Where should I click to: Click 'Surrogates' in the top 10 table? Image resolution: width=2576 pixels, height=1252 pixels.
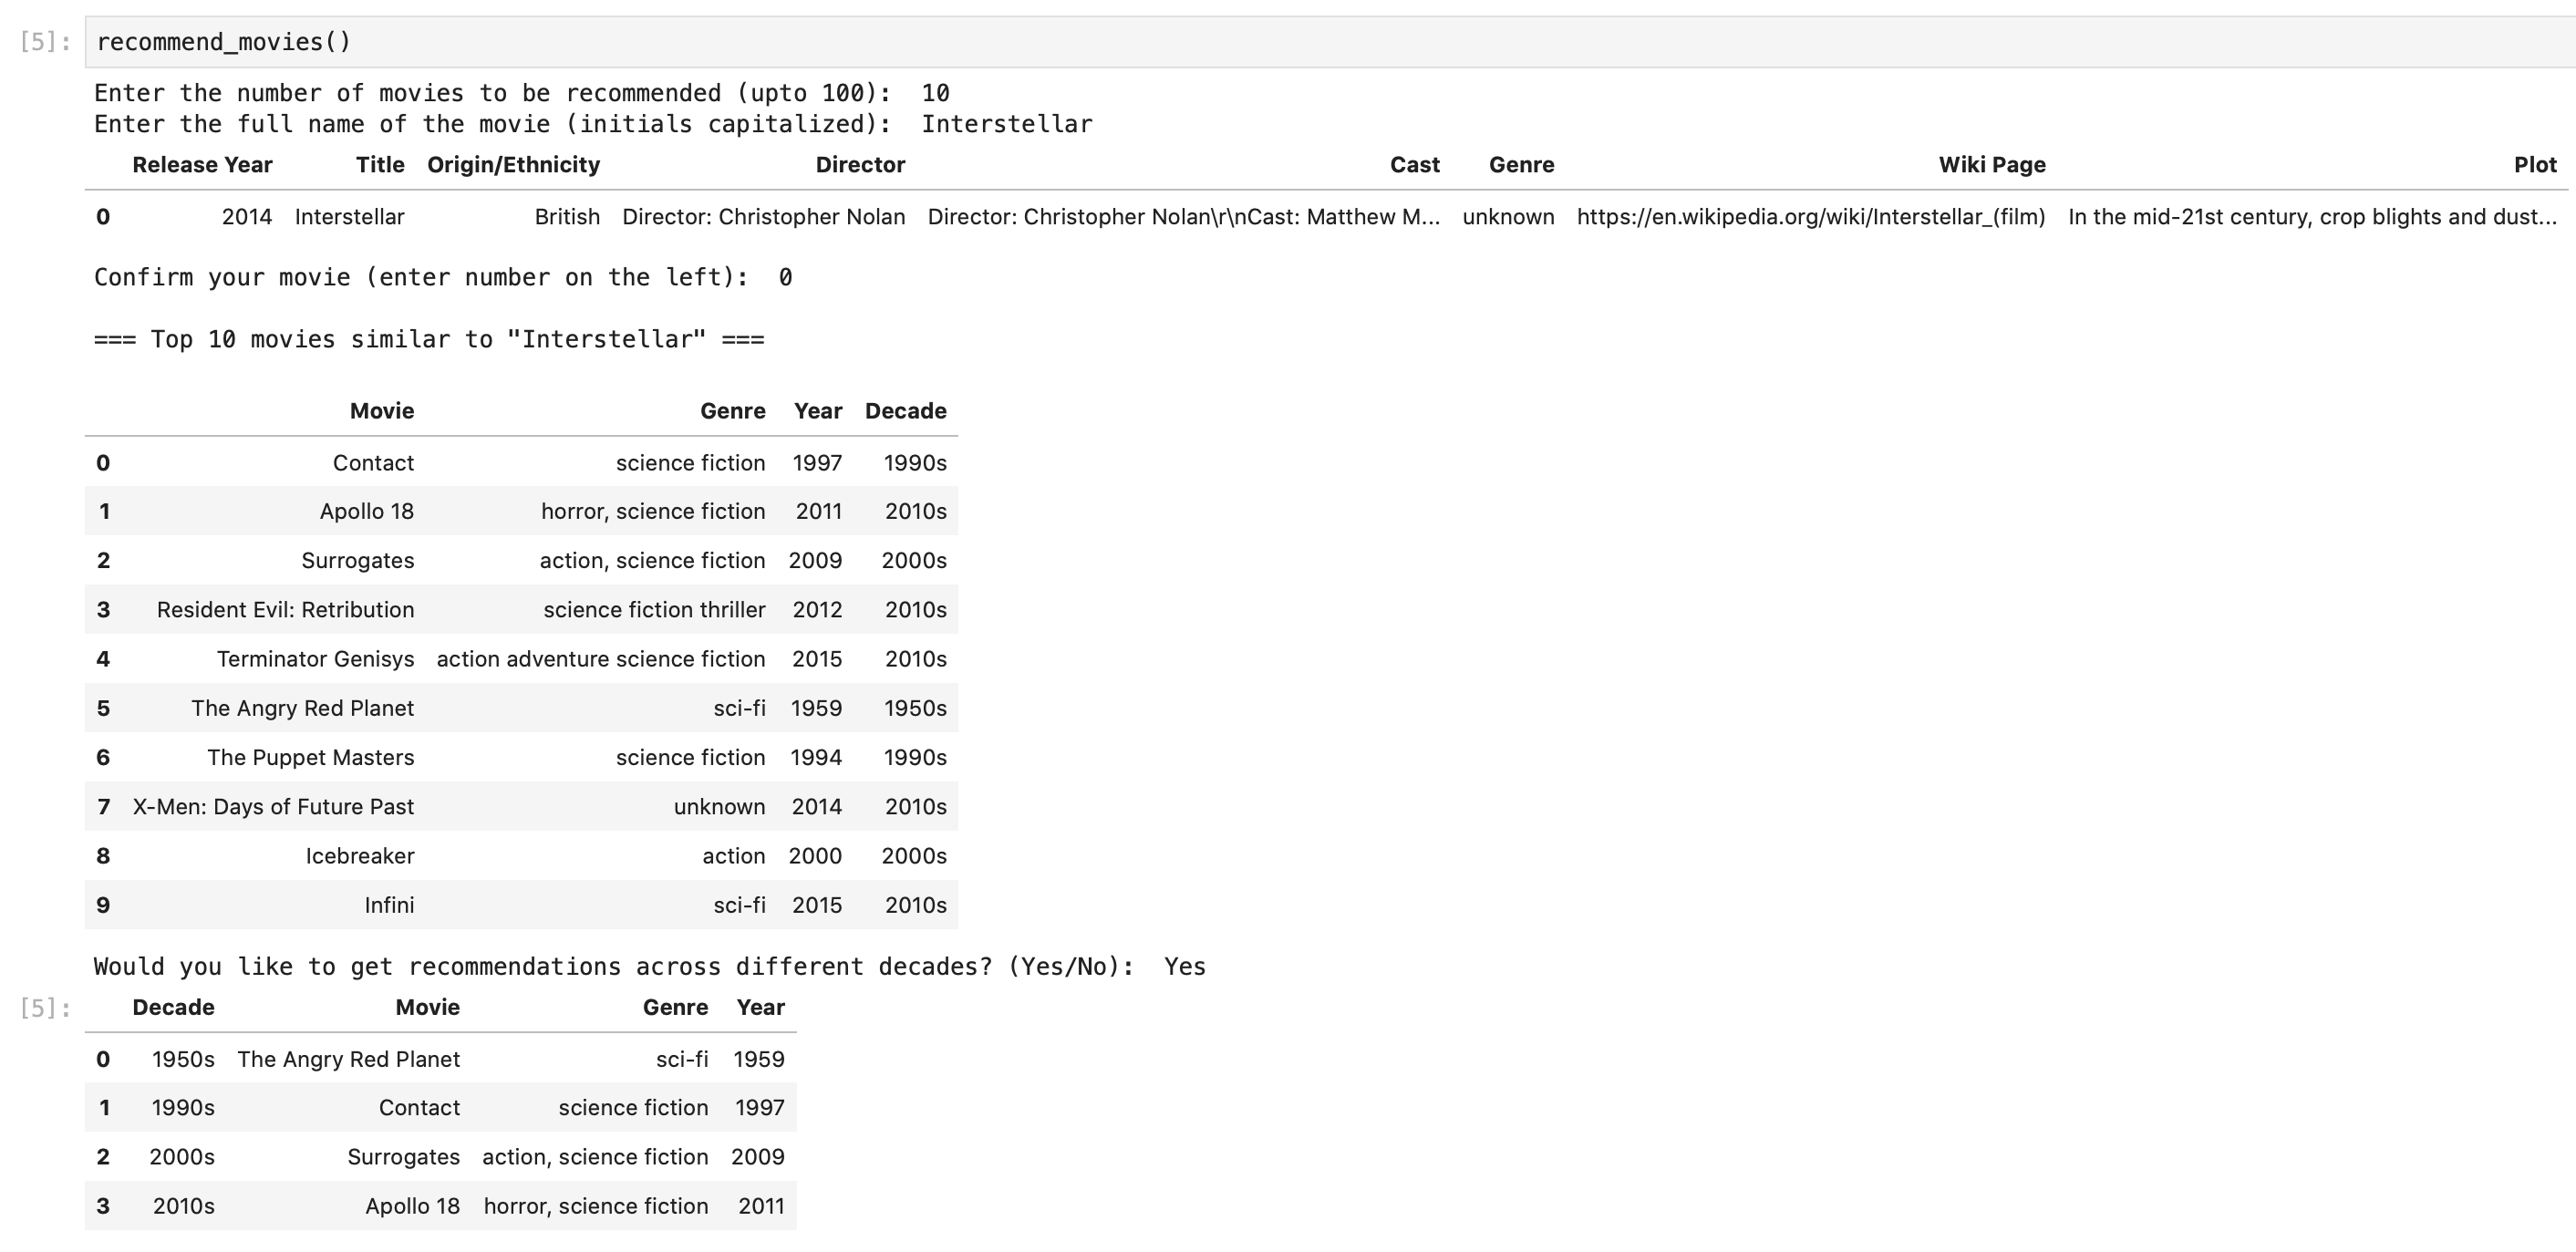(x=357, y=561)
